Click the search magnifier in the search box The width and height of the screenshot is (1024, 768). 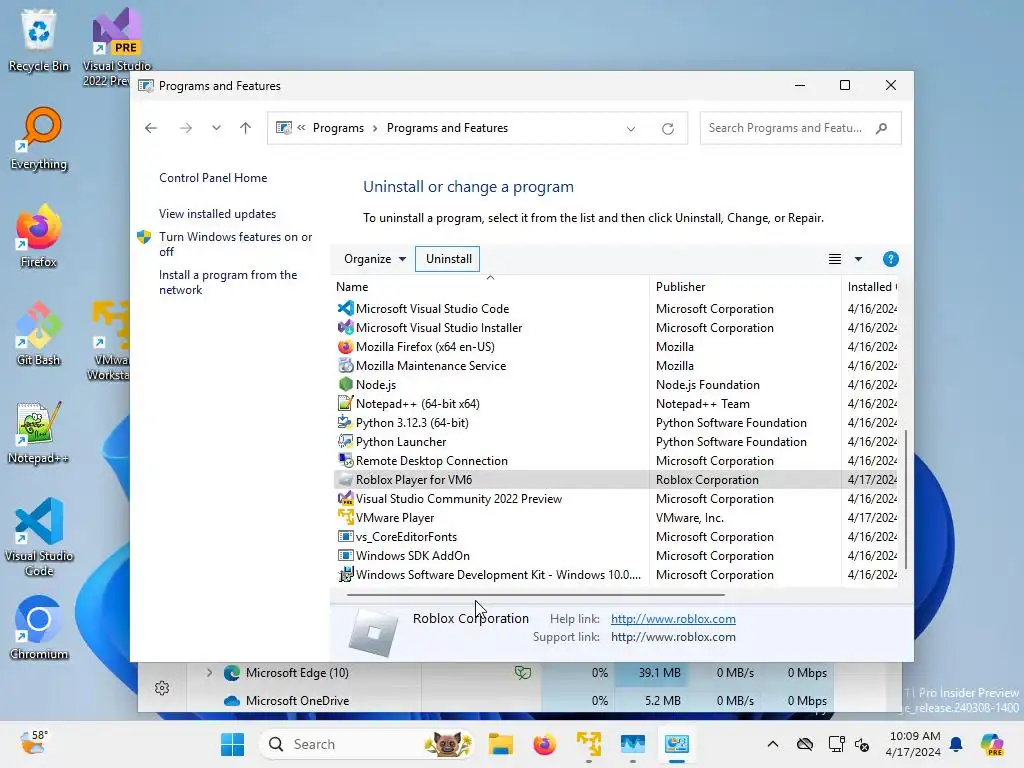882,128
